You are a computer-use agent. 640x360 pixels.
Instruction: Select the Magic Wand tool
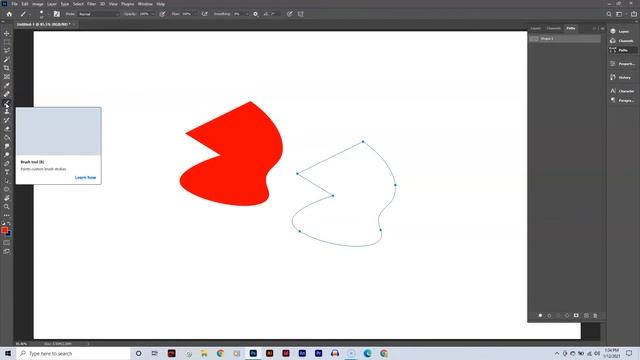coord(7,60)
